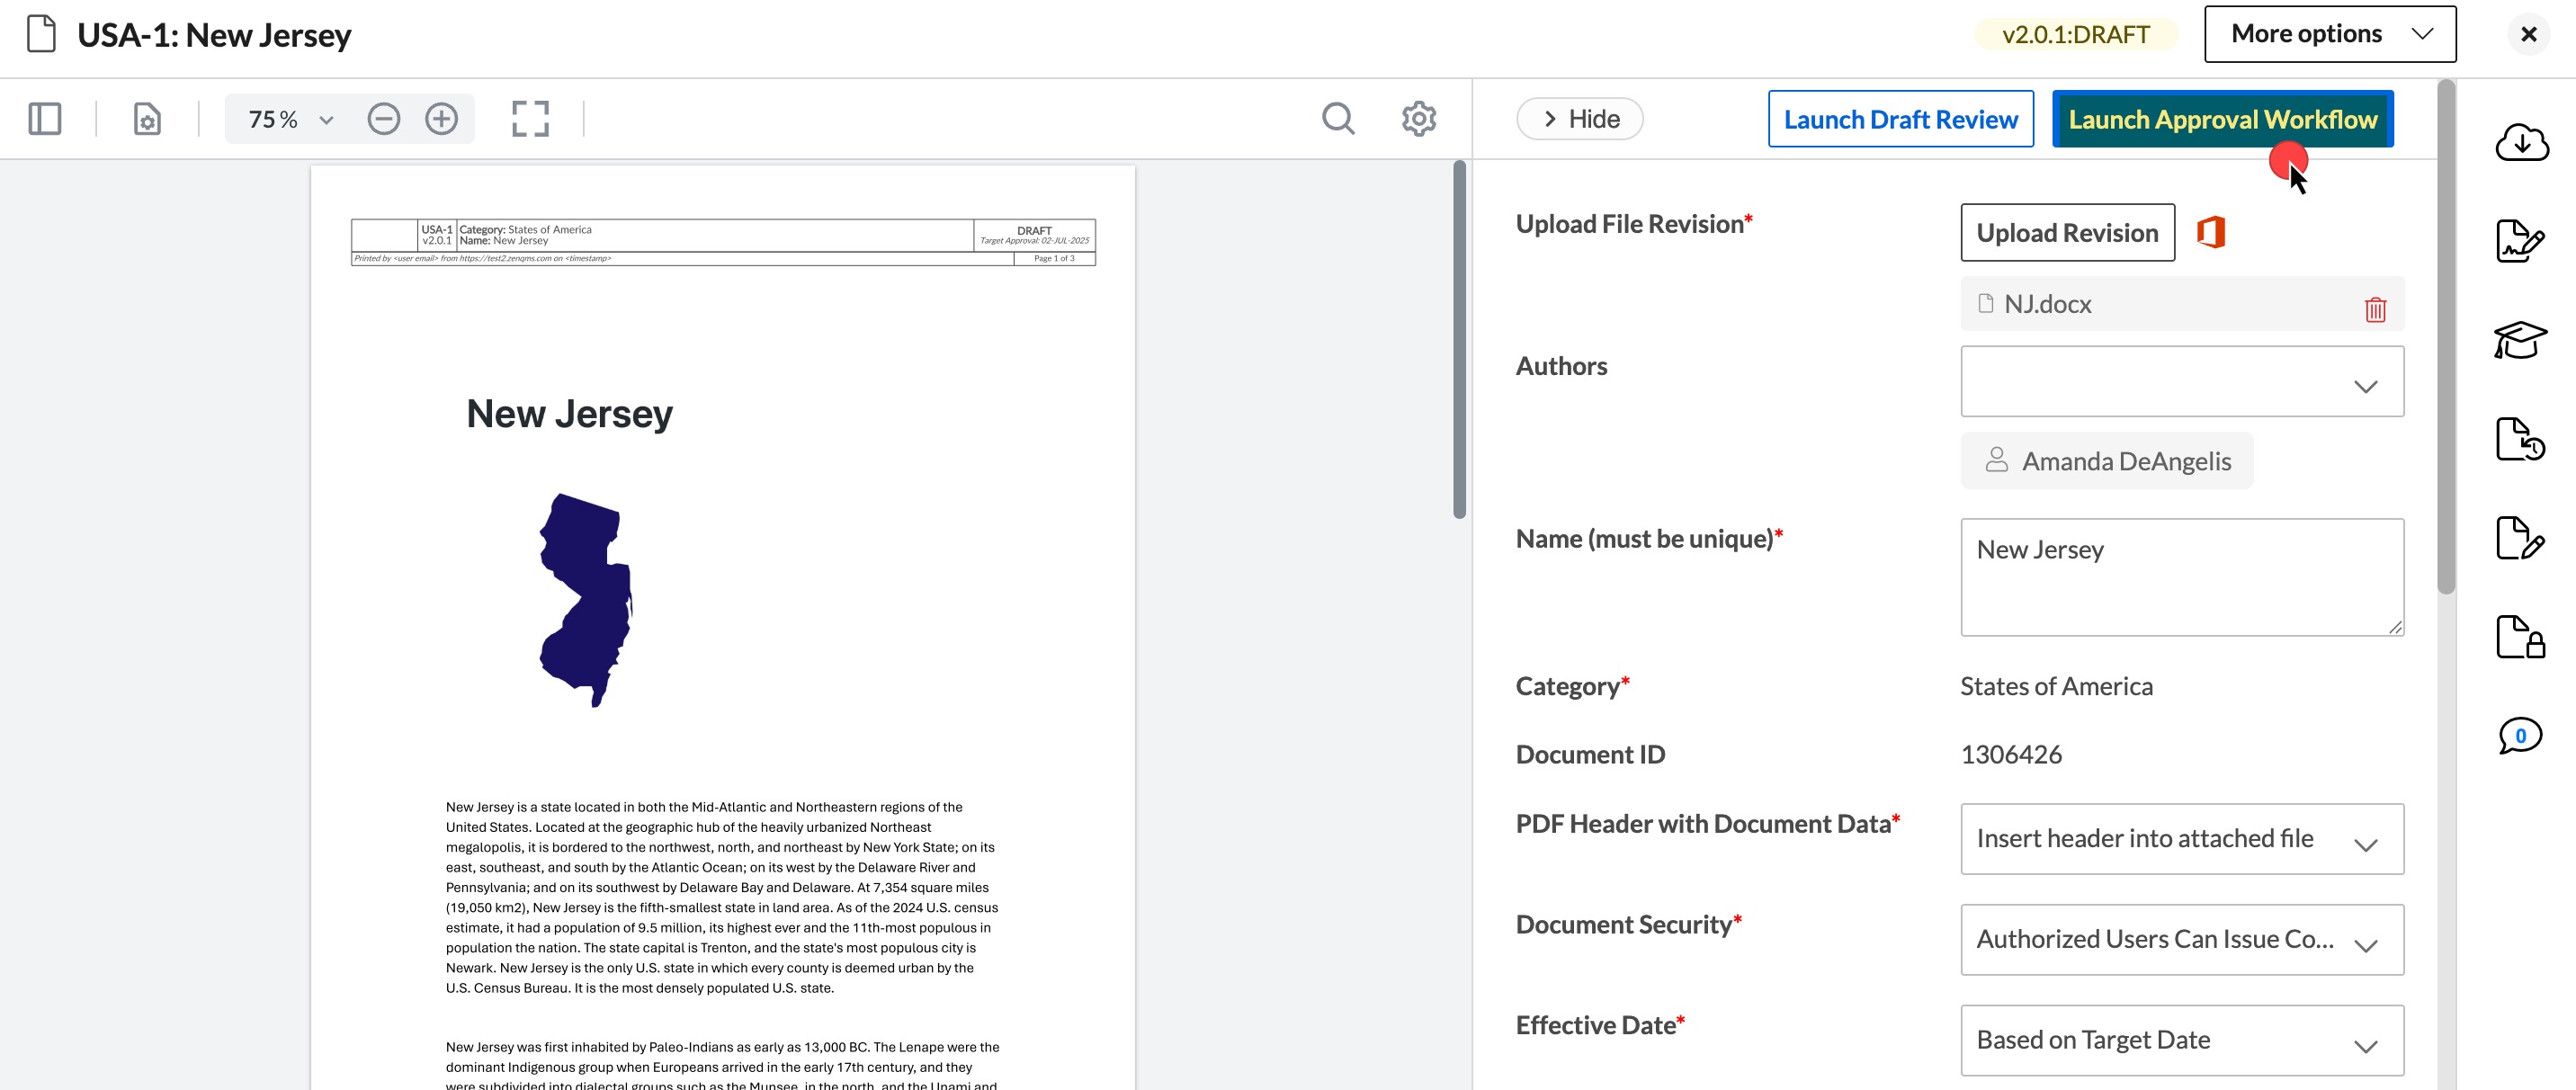2576x1090 pixels.
Task: Toggle the PDF sidebar panel
Action: point(45,119)
